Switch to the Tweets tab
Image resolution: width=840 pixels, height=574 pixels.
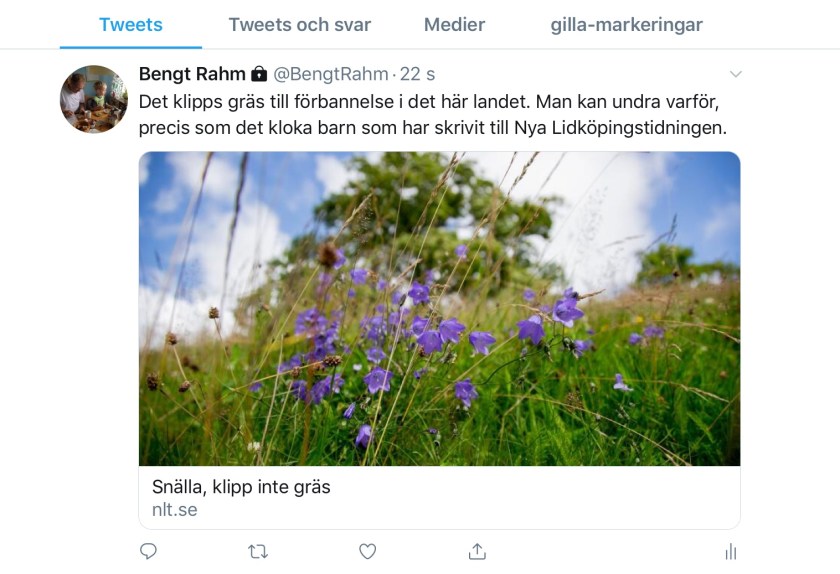pos(131,25)
